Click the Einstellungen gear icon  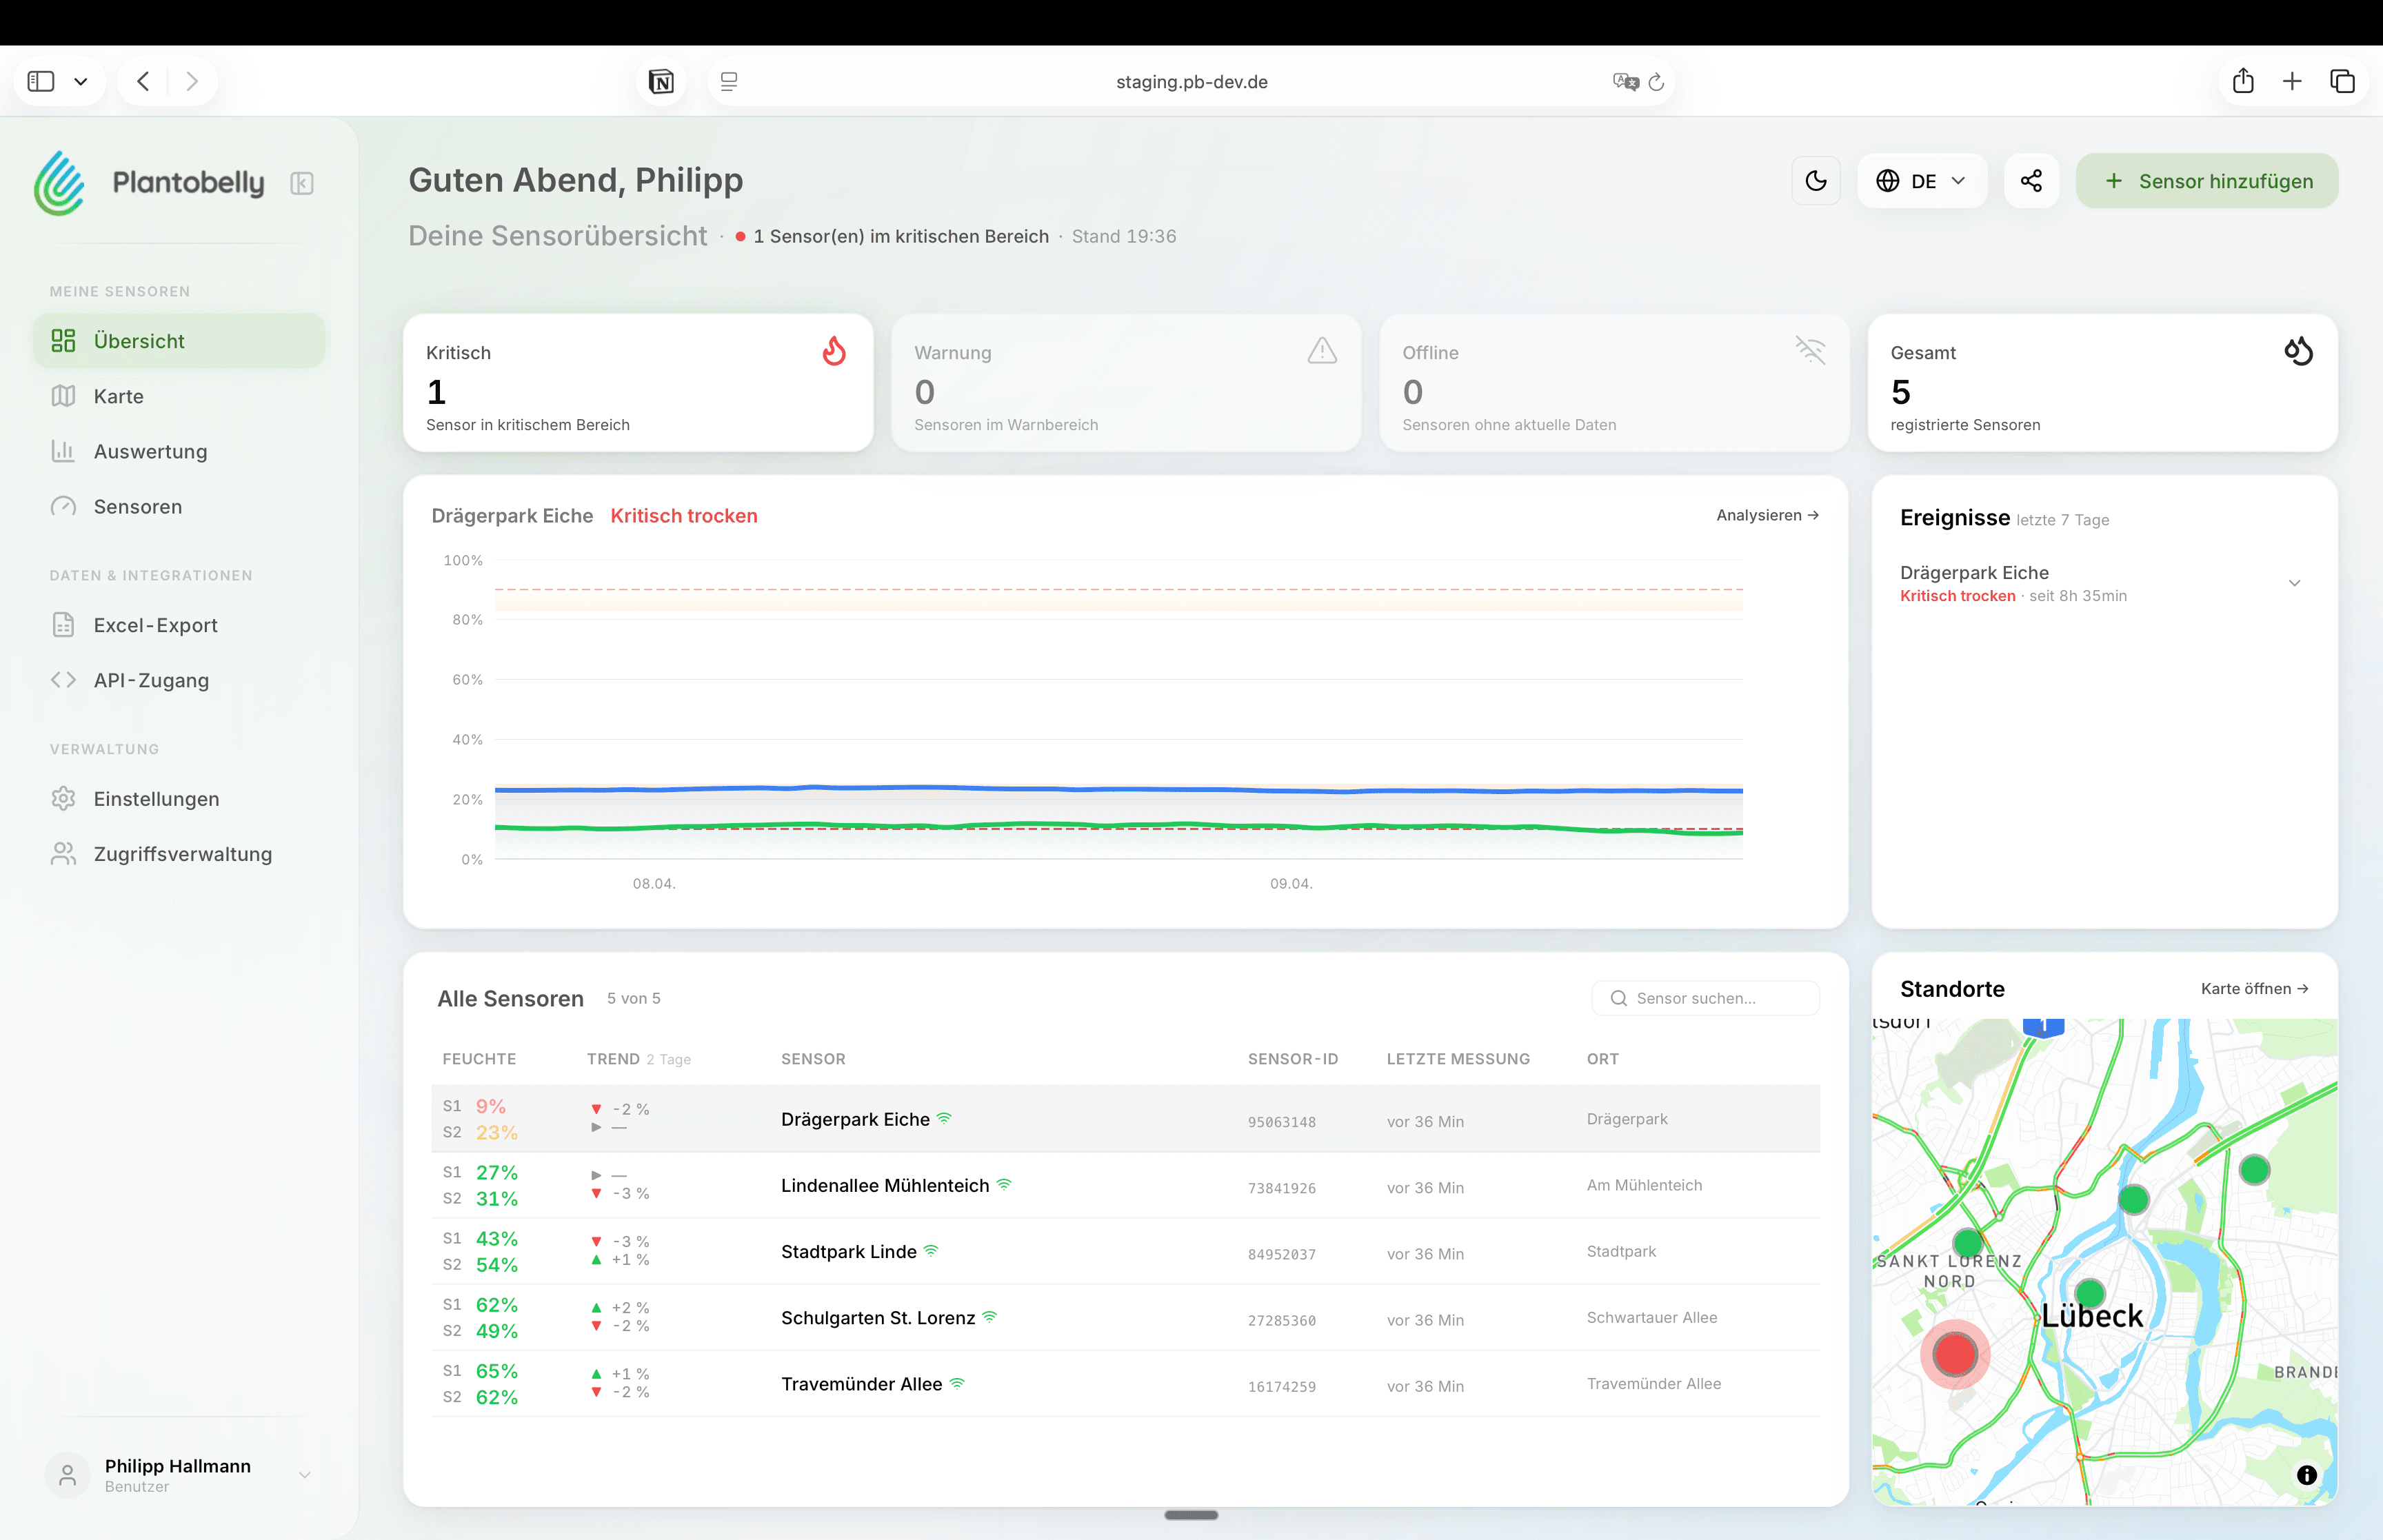pos(63,798)
